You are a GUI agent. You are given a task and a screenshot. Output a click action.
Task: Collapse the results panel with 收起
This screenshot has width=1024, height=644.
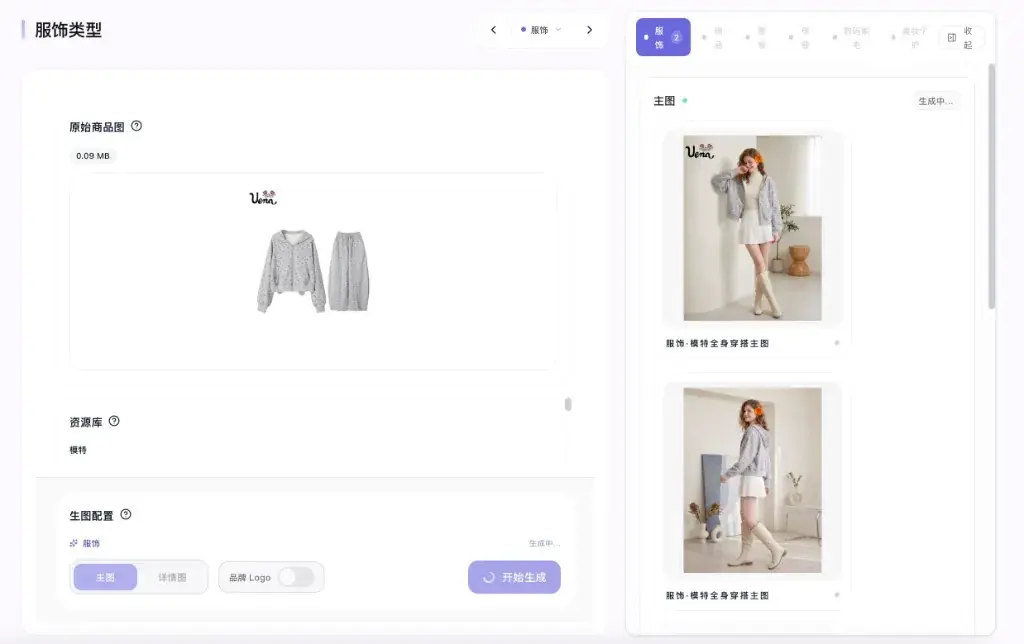[x=961, y=38]
